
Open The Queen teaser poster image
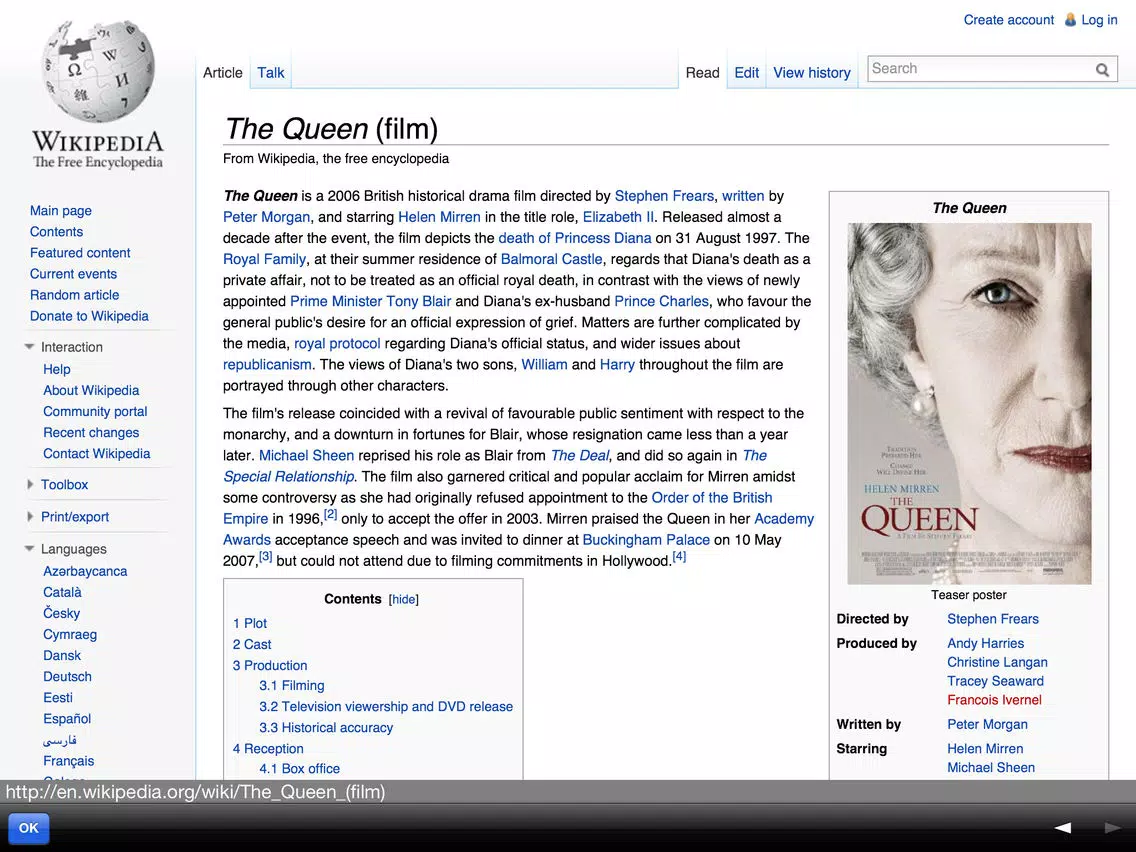pyautogui.click(x=969, y=404)
